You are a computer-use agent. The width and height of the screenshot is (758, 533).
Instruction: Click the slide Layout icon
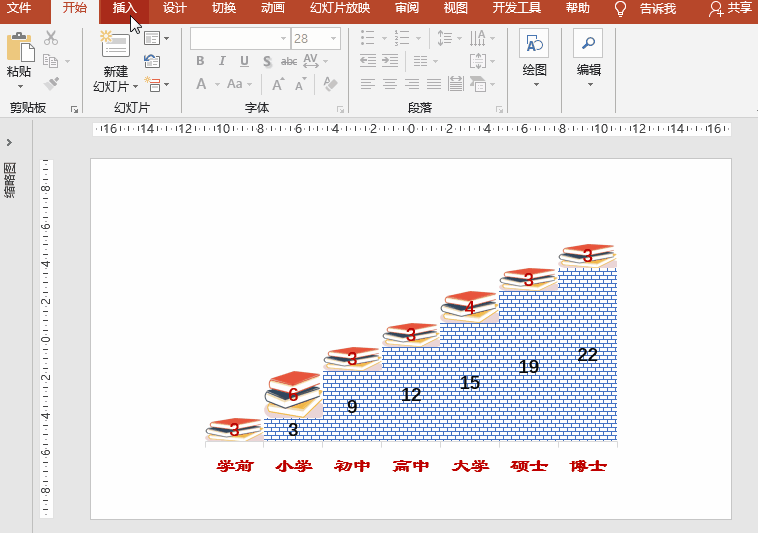pos(152,38)
